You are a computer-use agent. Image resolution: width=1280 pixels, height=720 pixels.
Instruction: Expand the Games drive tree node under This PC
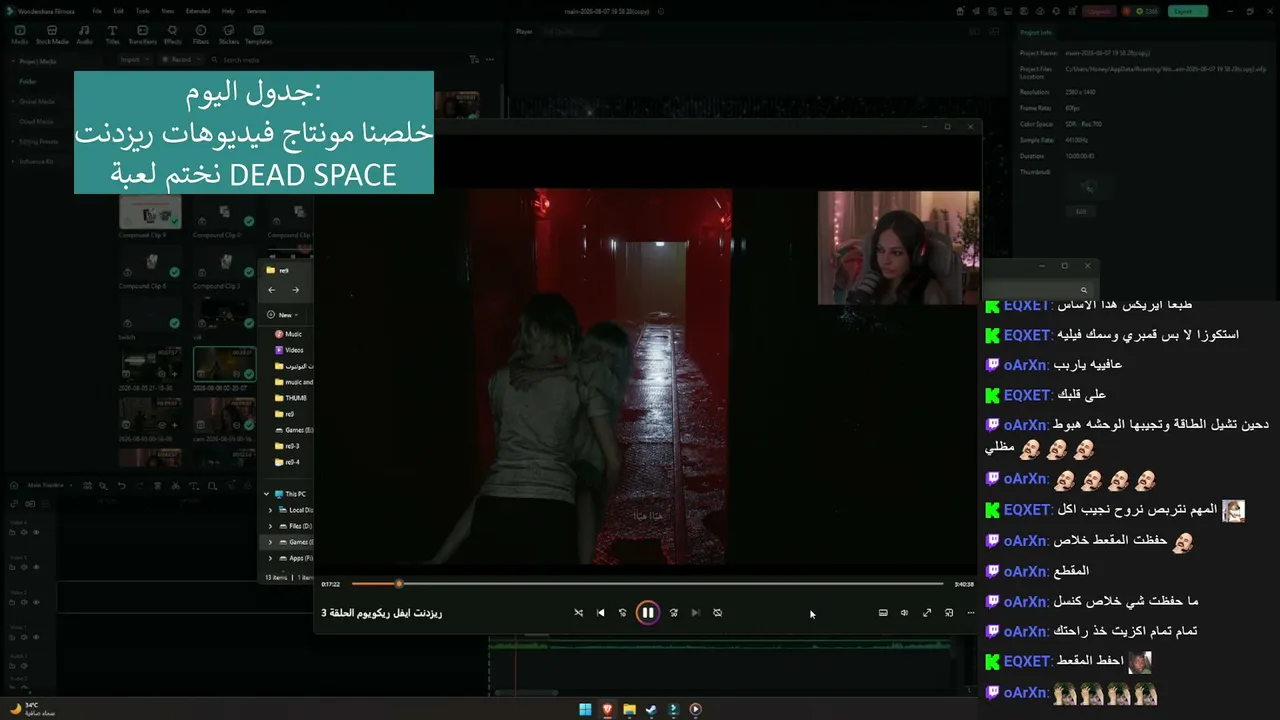click(x=270, y=542)
